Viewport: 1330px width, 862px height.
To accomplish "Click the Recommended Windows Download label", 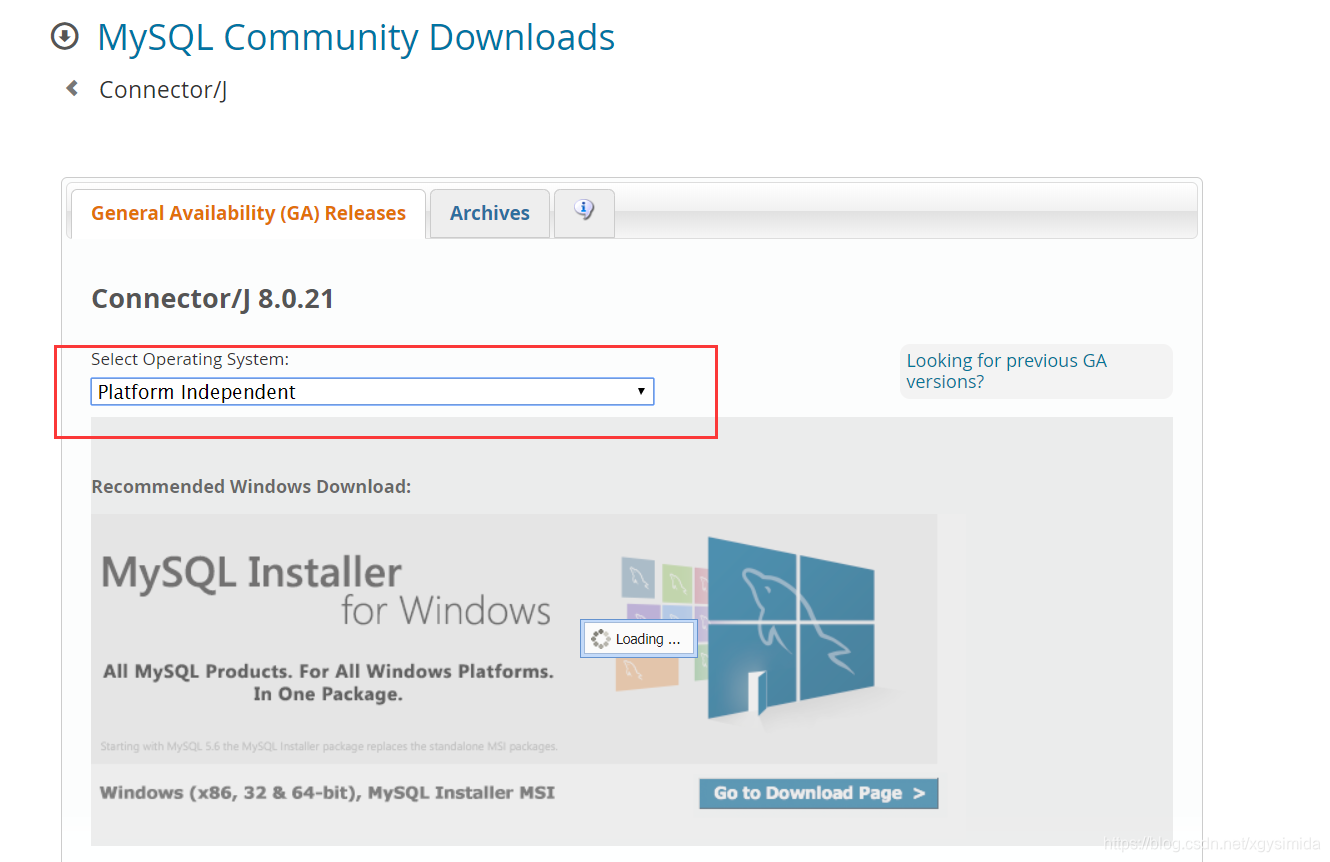I will [251, 486].
